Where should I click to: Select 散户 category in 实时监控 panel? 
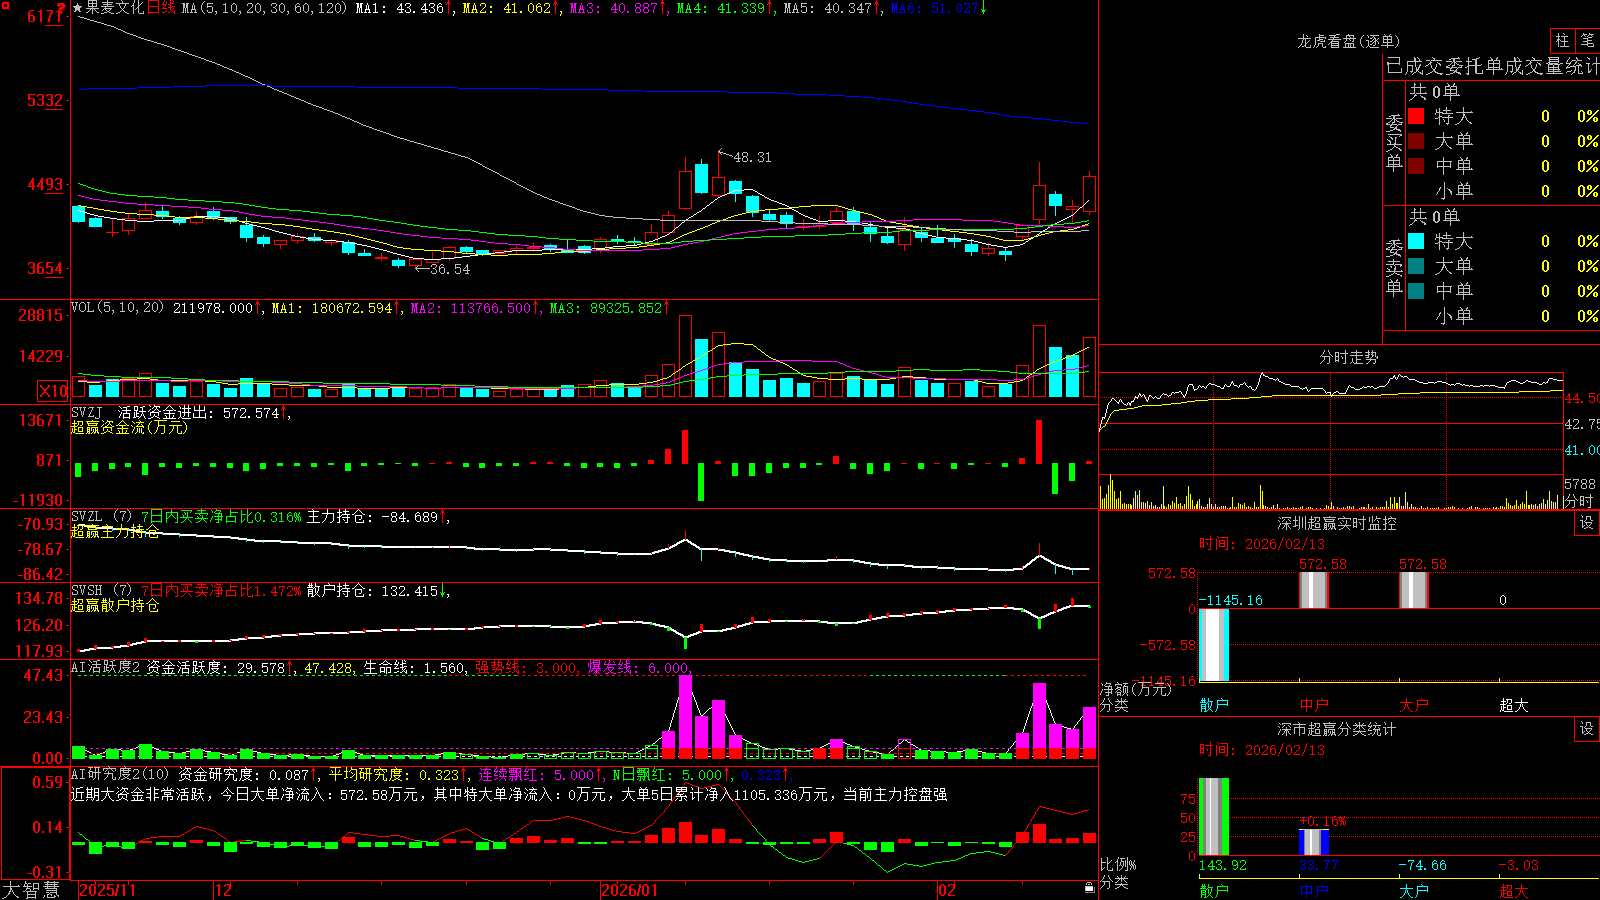click(x=1214, y=705)
